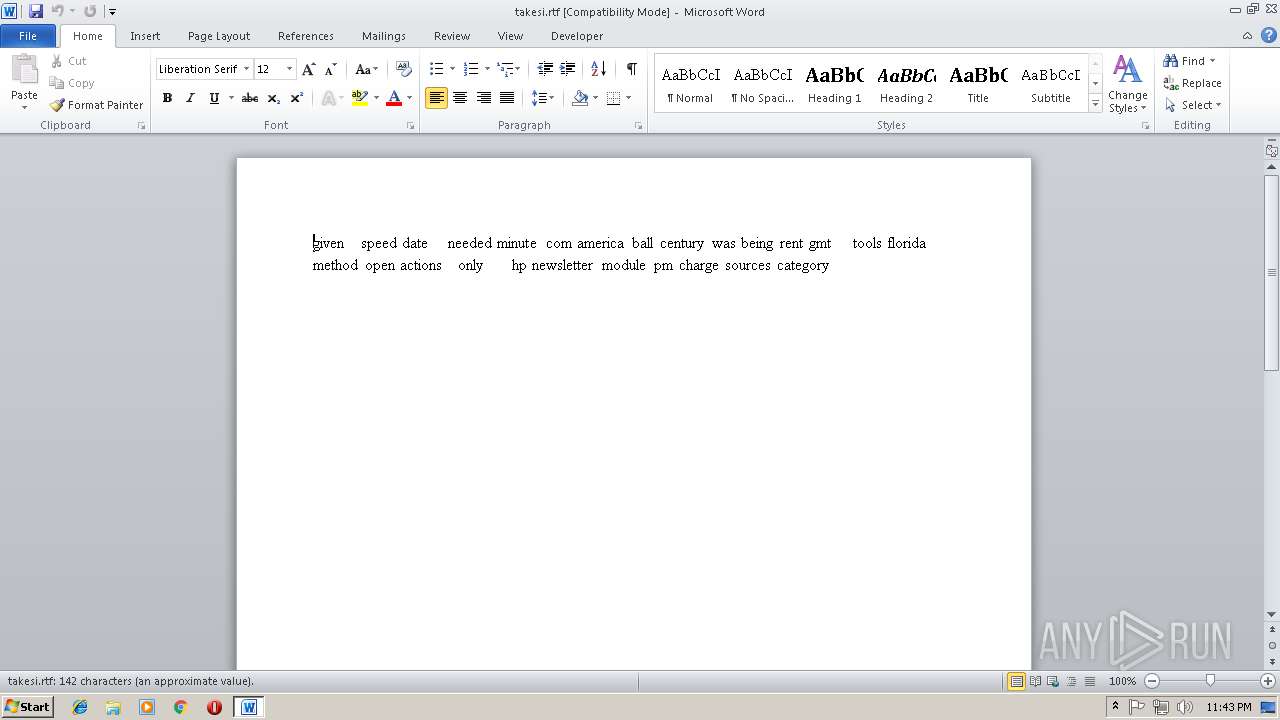
Task: Toggle Bold formatting
Action: 167,98
